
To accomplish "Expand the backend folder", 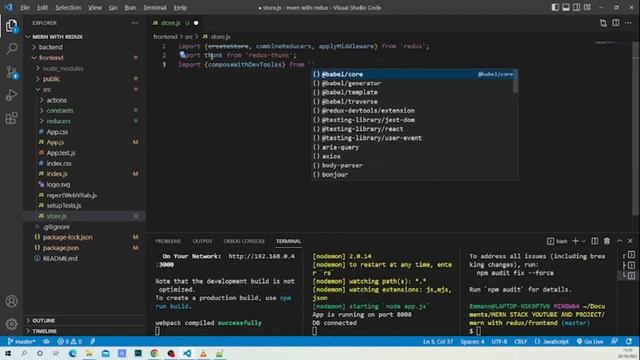I will tap(51, 47).
